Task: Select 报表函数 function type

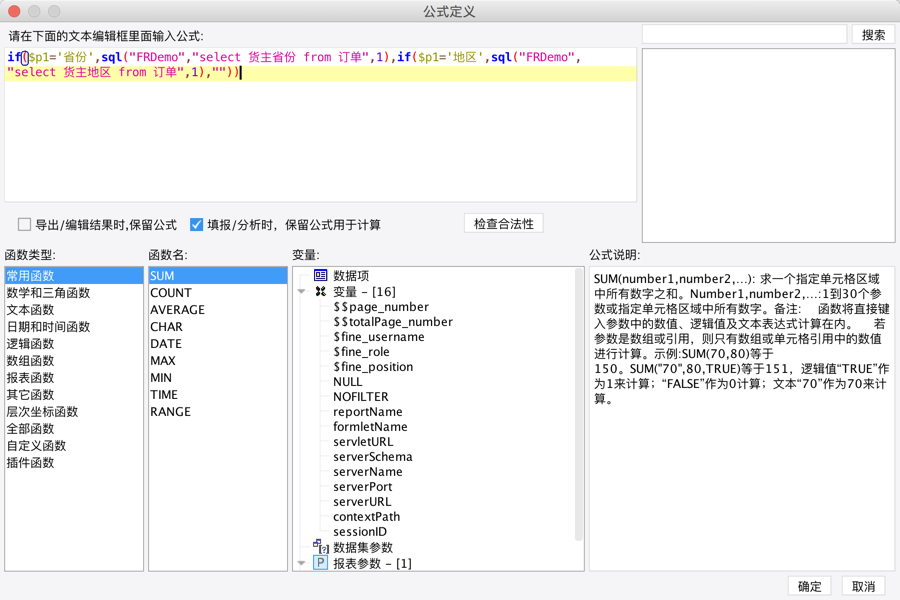Action: click(74, 377)
